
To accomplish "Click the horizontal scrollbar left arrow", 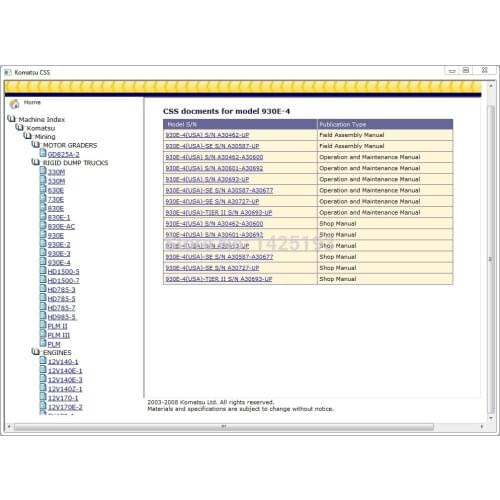I will [9, 427].
